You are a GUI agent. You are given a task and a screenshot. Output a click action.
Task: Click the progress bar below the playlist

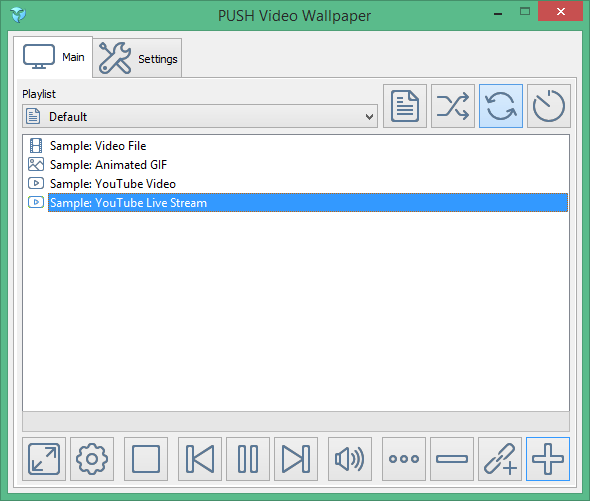point(296,422)
